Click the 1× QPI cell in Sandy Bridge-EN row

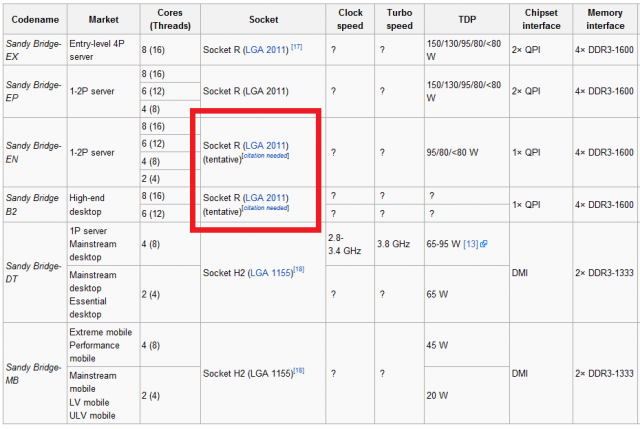coord(541,152)
